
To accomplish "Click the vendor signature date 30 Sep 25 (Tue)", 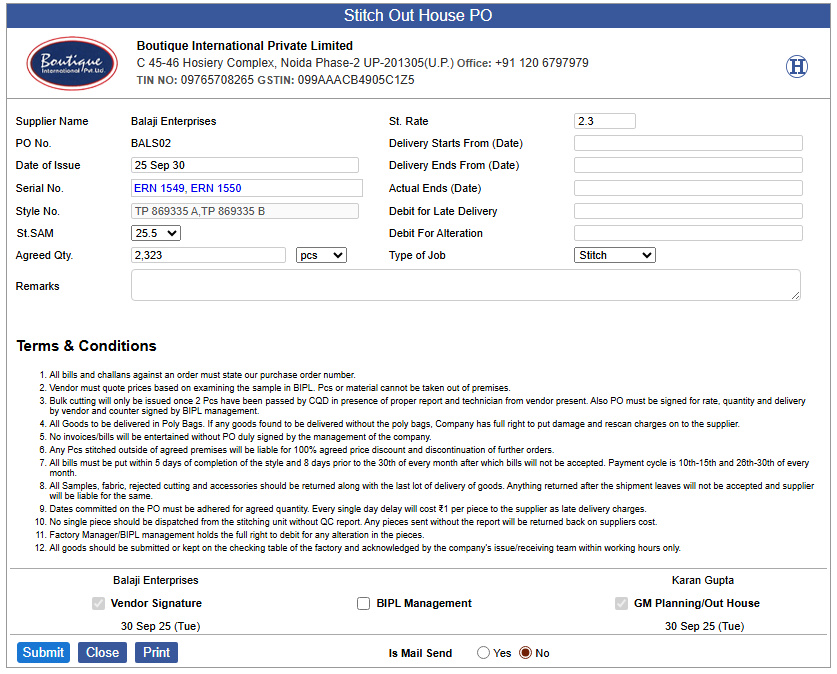I will click(160, 626).
